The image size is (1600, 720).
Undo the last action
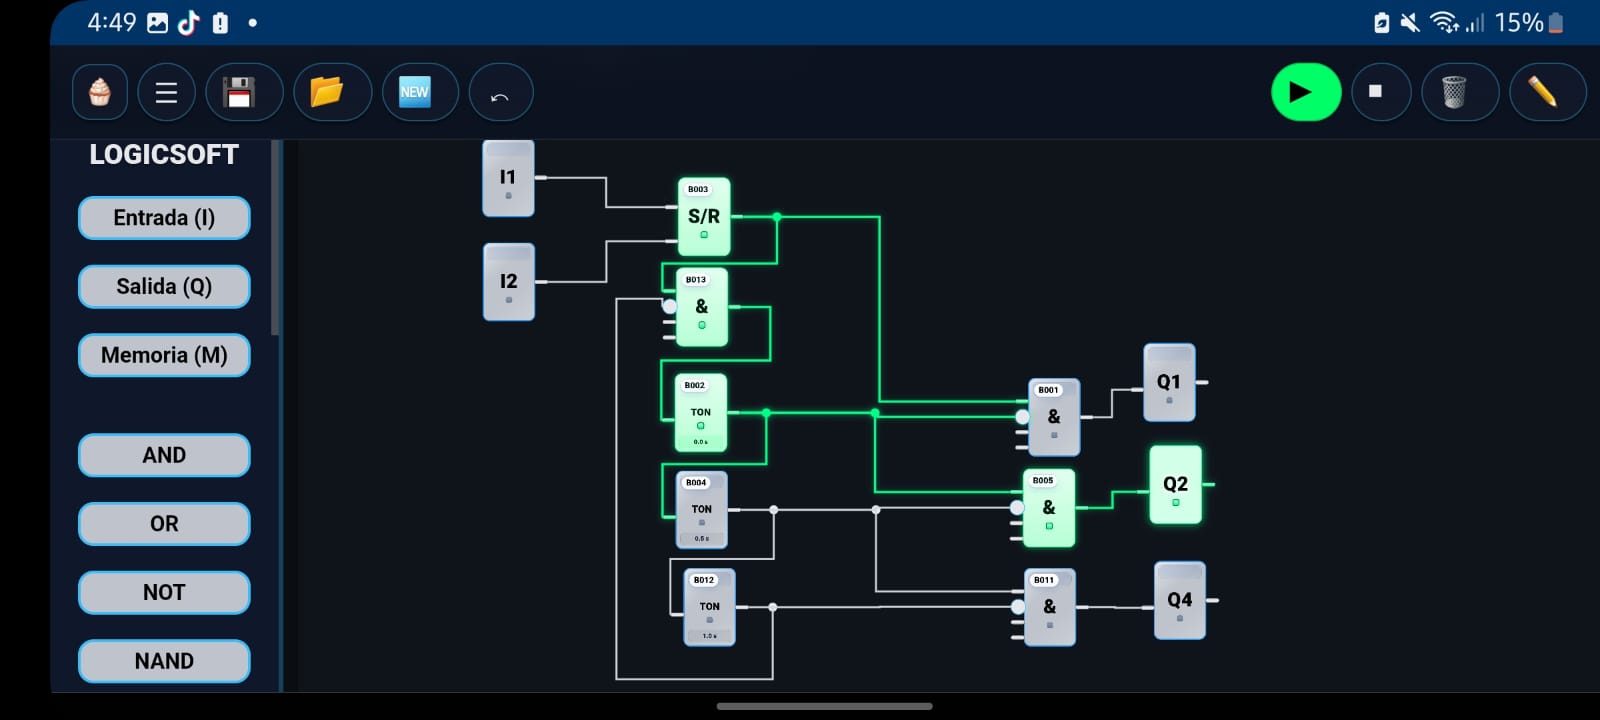pos(500,93)
